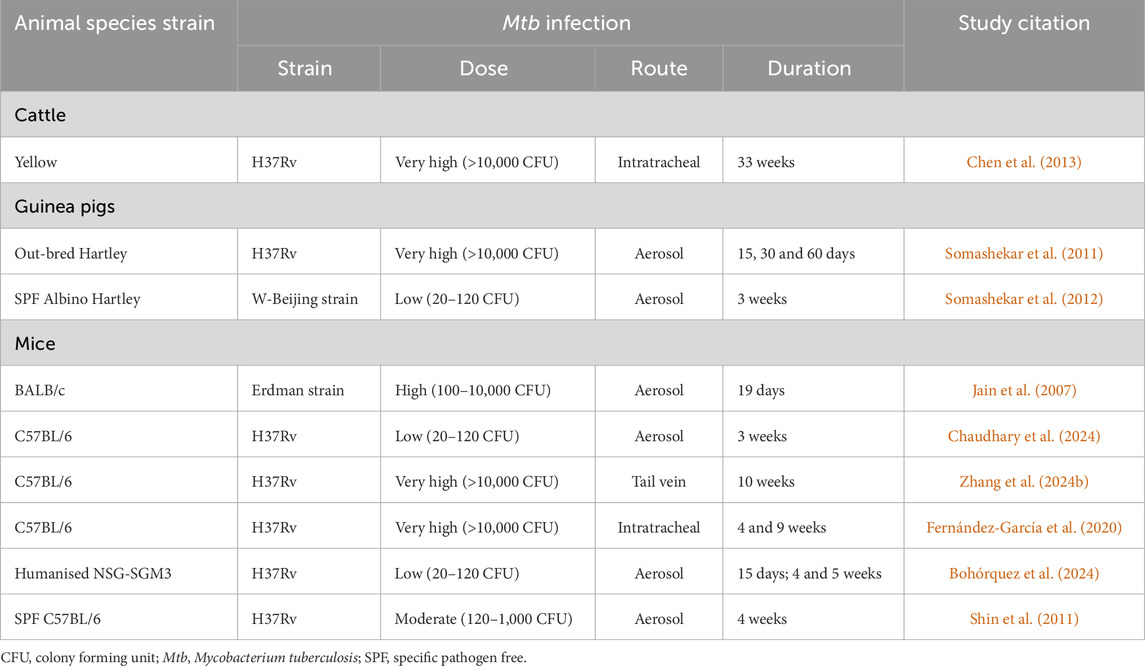
Task: Click the Dose column subheader
Action: click(483, 69)
